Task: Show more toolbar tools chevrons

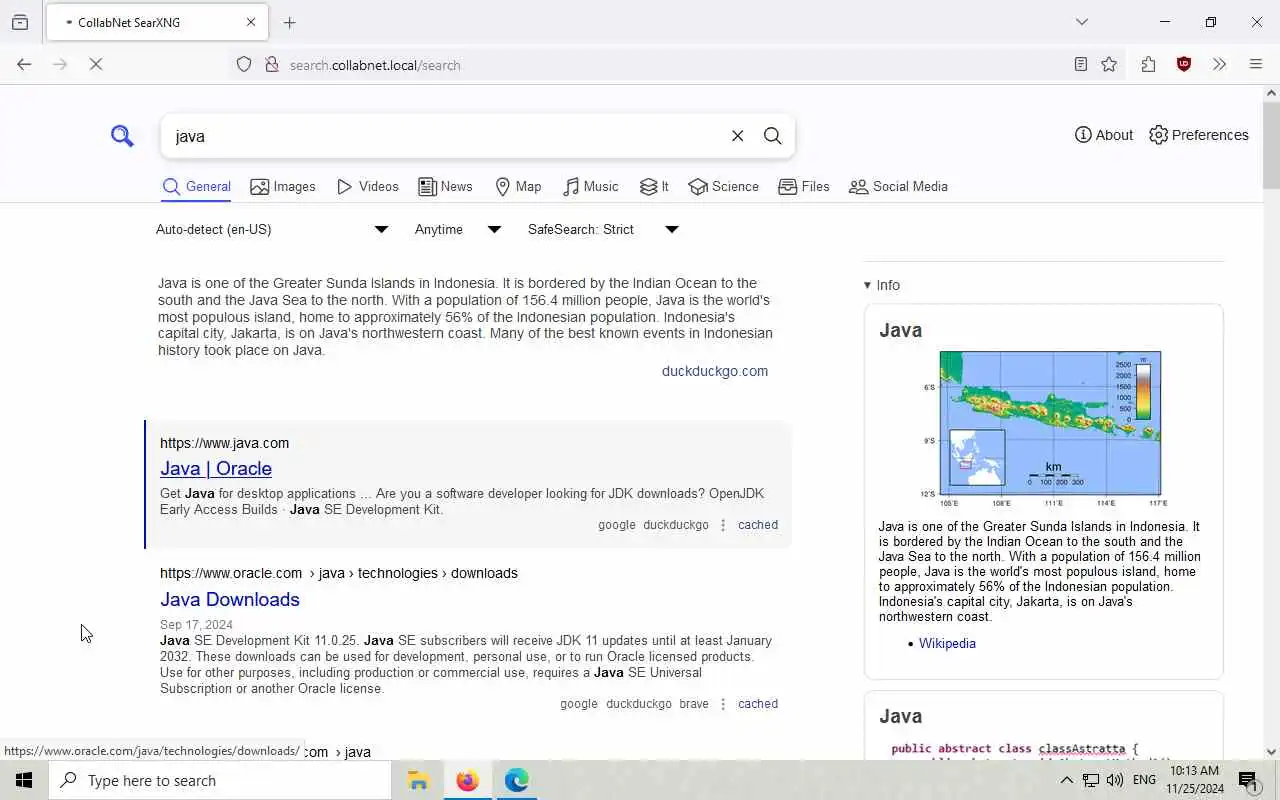Action: coord(1219,64)
